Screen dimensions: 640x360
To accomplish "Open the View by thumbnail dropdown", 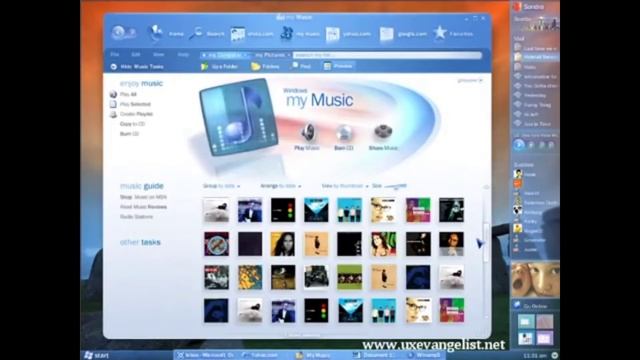I will pyautogui.click(x=345, y=186).
